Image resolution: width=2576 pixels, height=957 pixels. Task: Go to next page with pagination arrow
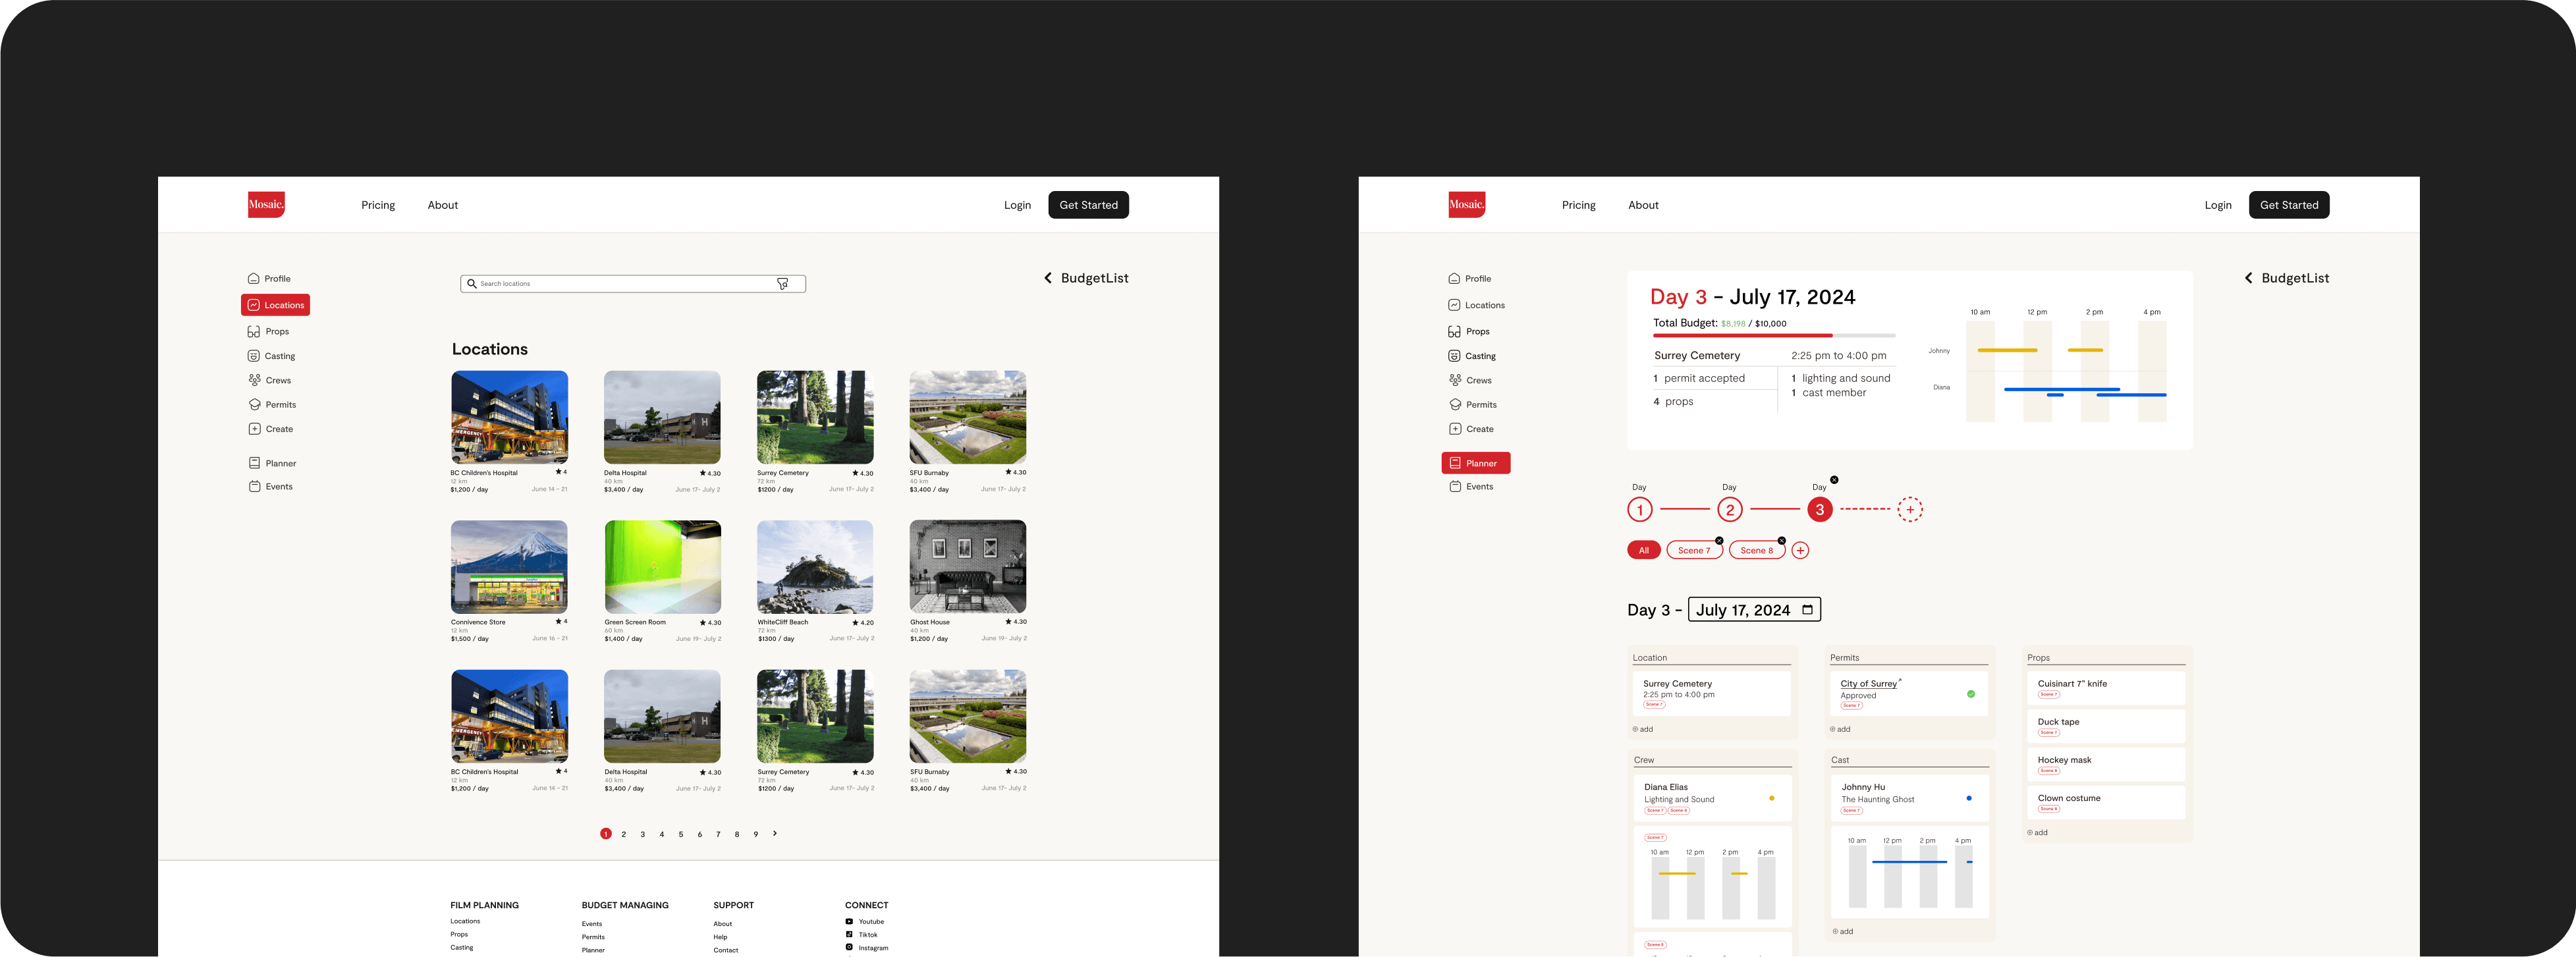coord(775,833)
